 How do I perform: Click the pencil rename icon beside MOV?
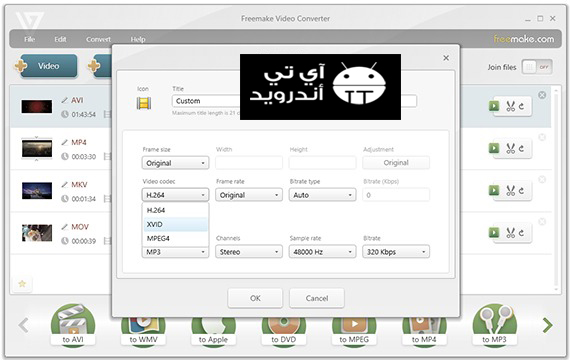point(65,227)
